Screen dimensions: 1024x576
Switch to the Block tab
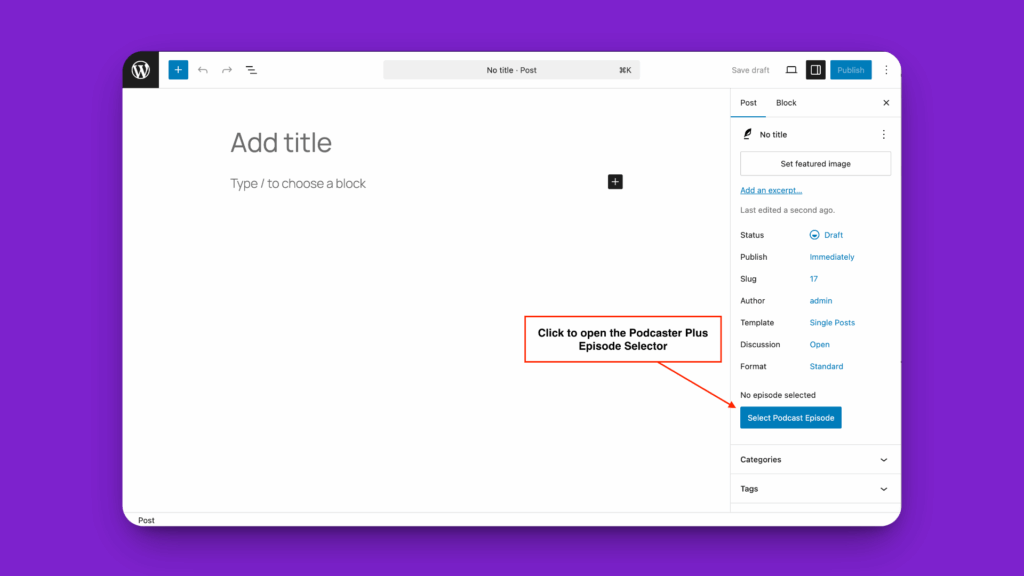coord(786,103)
